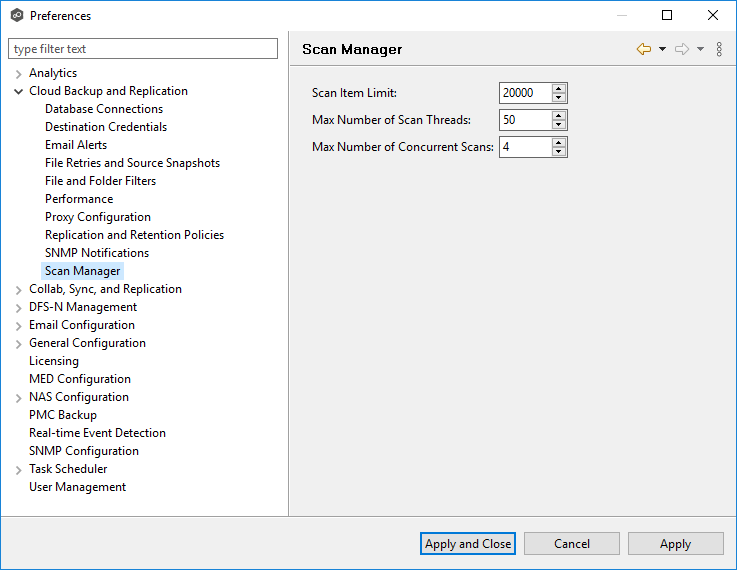Increase the Max Number of Concurrent Scans
This screenshot has height=570, width=737.
pos(559,142)
